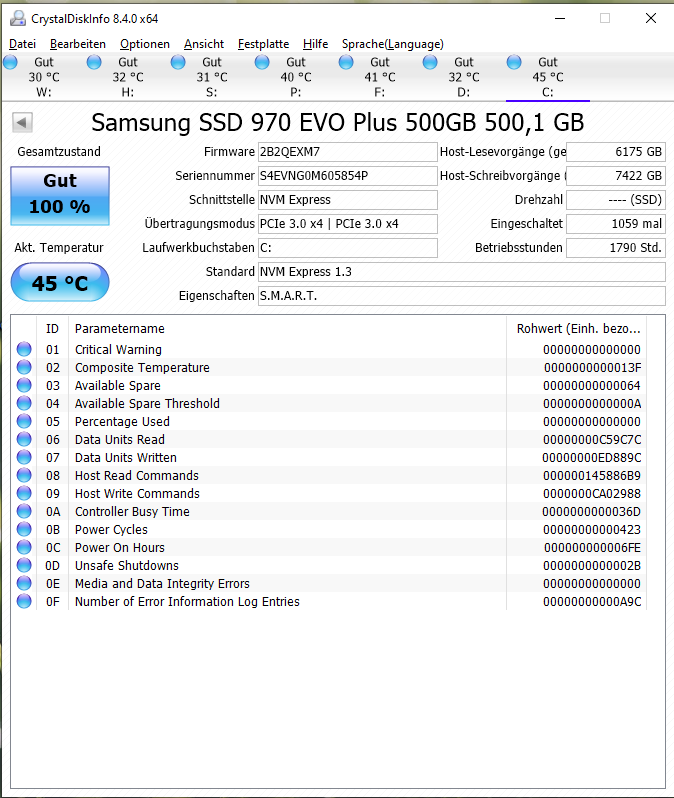Select drive D: status orb
This screenshot has width=674, height=798.
pyautogui.click(x=430, y=63)
